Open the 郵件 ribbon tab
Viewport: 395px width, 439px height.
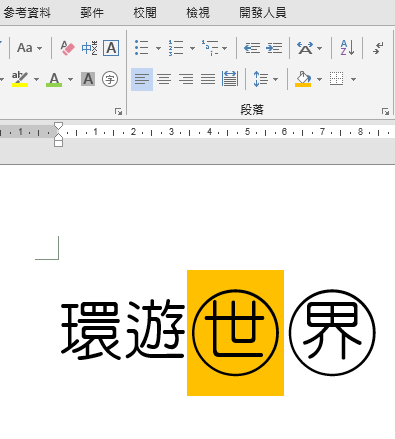point(92,13)
